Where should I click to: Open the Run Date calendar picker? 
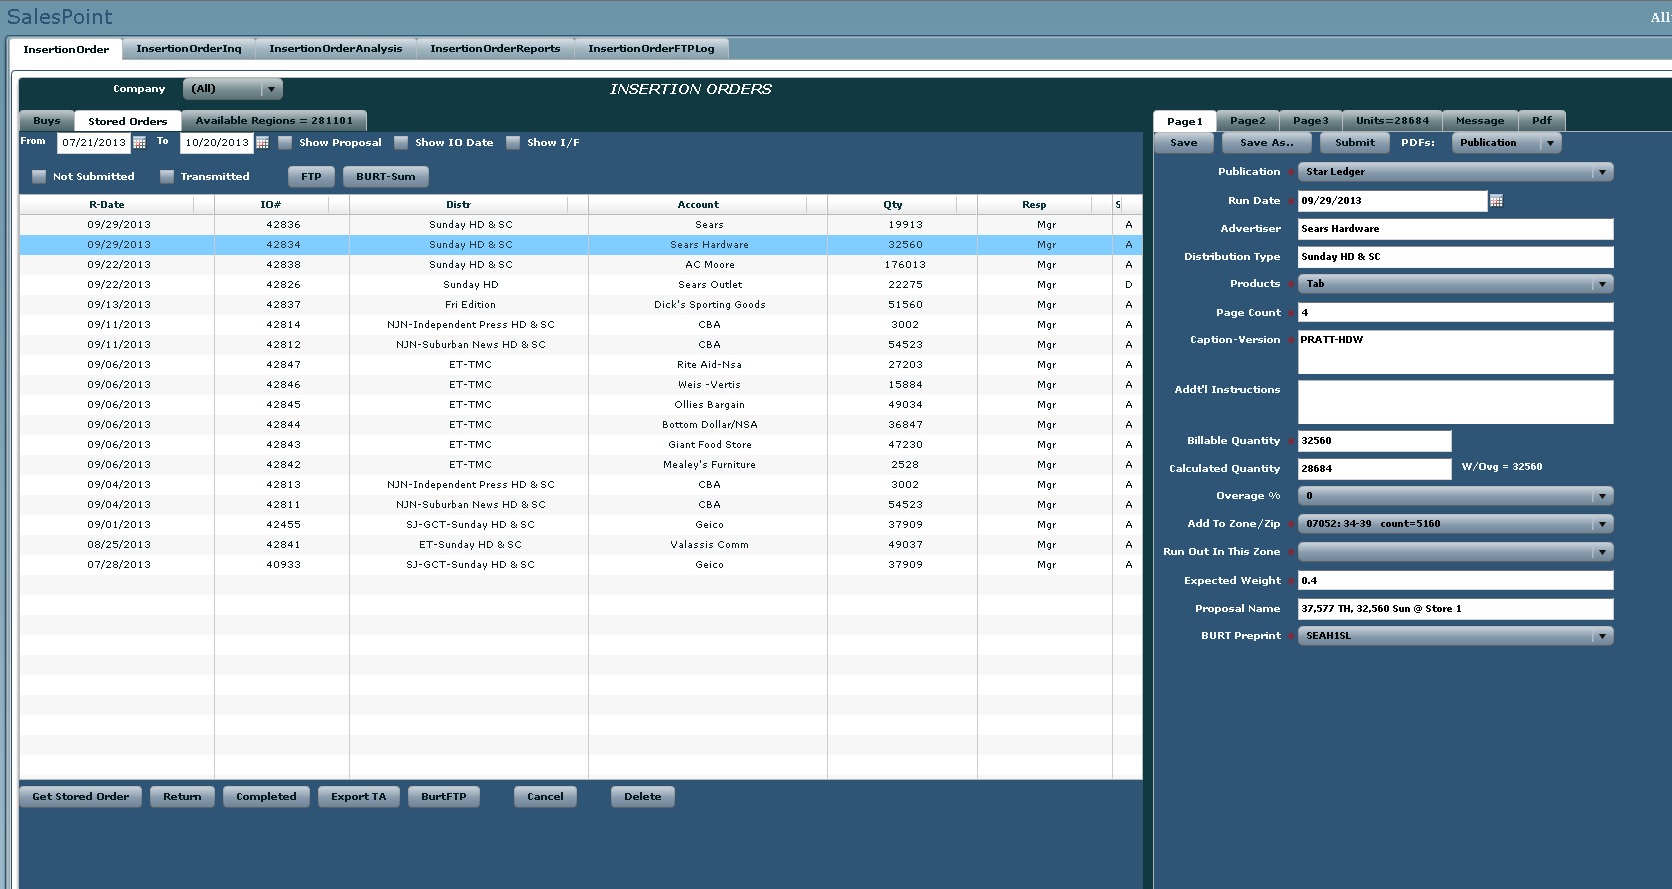point(1496,201)
